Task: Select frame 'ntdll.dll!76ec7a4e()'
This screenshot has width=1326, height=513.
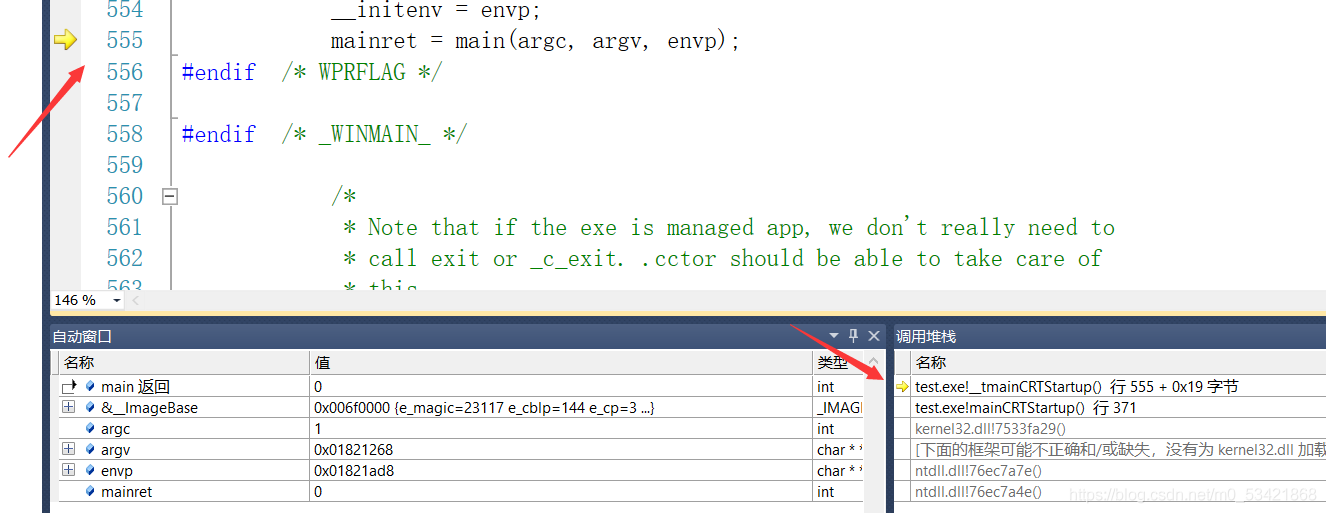Action: [x=978, y=492]
